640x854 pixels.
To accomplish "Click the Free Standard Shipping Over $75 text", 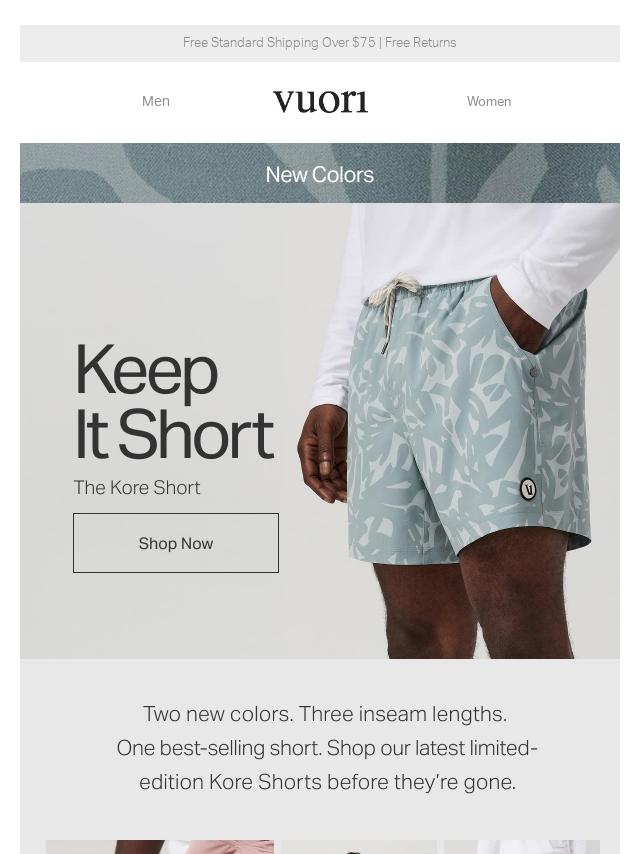I will tap(279, 42).
